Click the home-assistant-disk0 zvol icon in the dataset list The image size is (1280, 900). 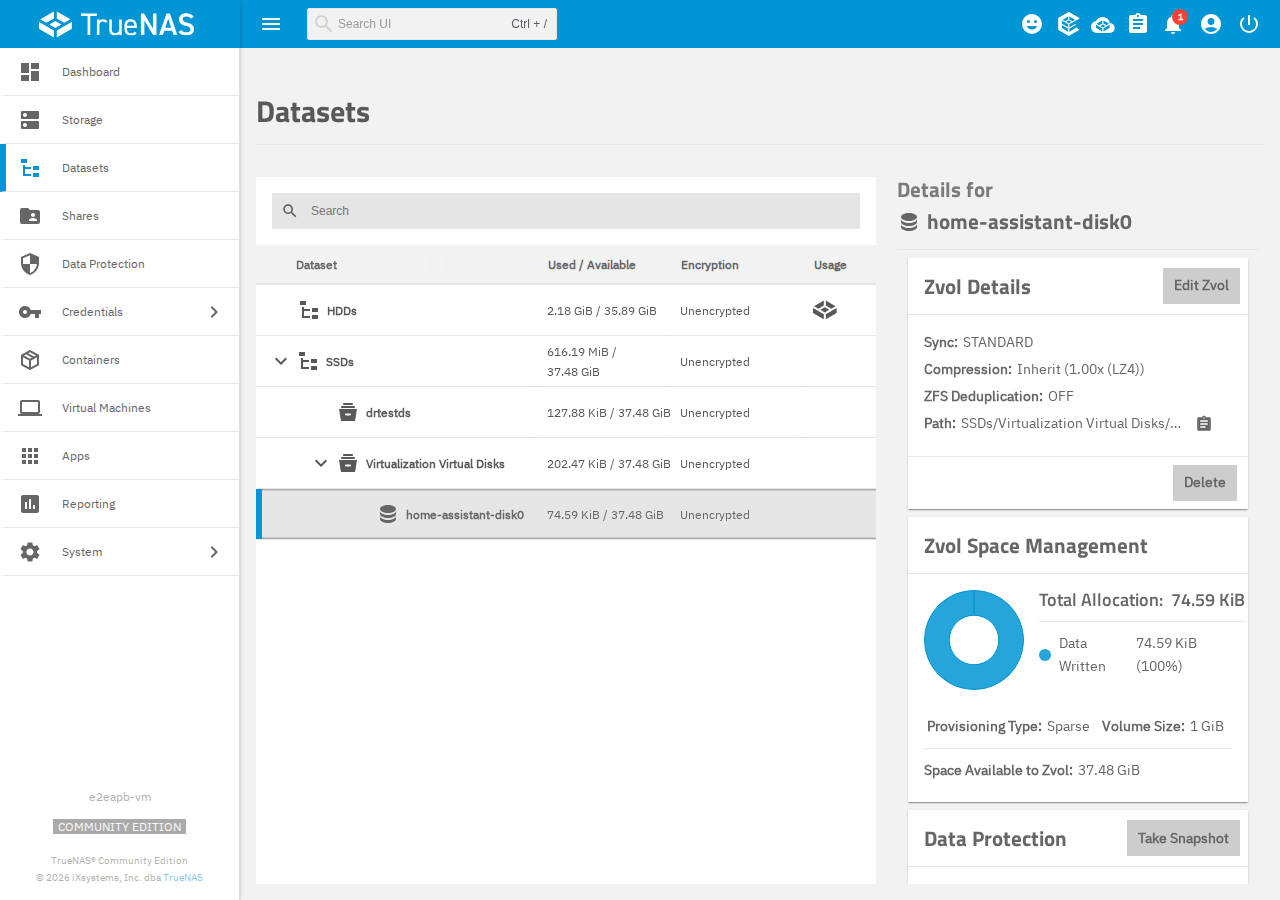(x=388, y=514)
